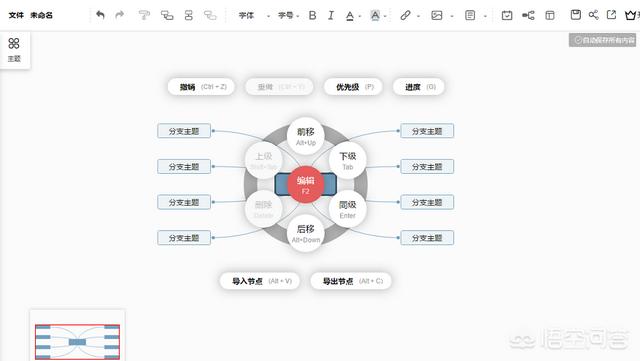This screenshot has height=361, width=640.
Task: Expand the note options dropdown arrow
Action: [x=485, y=16]
